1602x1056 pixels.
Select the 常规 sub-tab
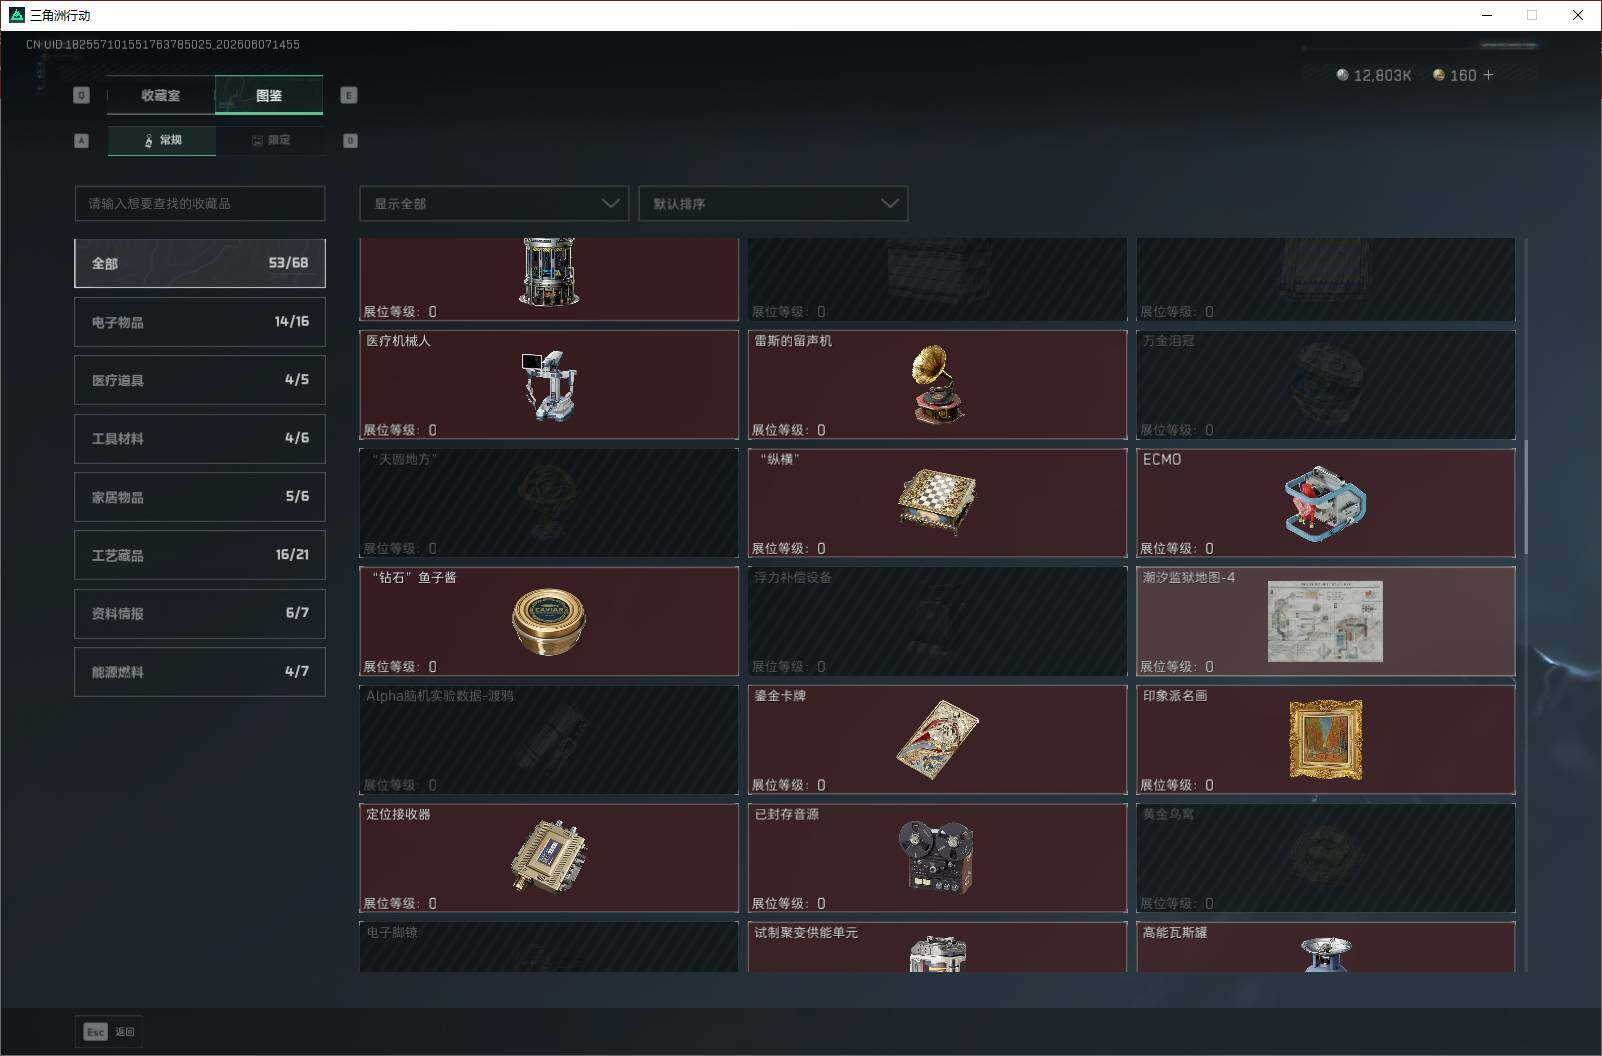click(x=162, y=140)
